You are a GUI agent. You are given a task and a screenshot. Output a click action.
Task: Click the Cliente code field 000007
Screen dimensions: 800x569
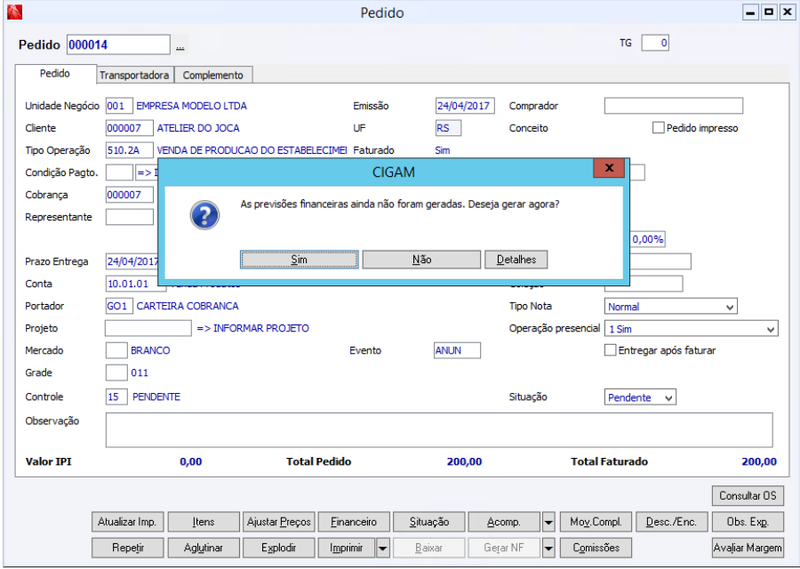[x=130, y=128]
